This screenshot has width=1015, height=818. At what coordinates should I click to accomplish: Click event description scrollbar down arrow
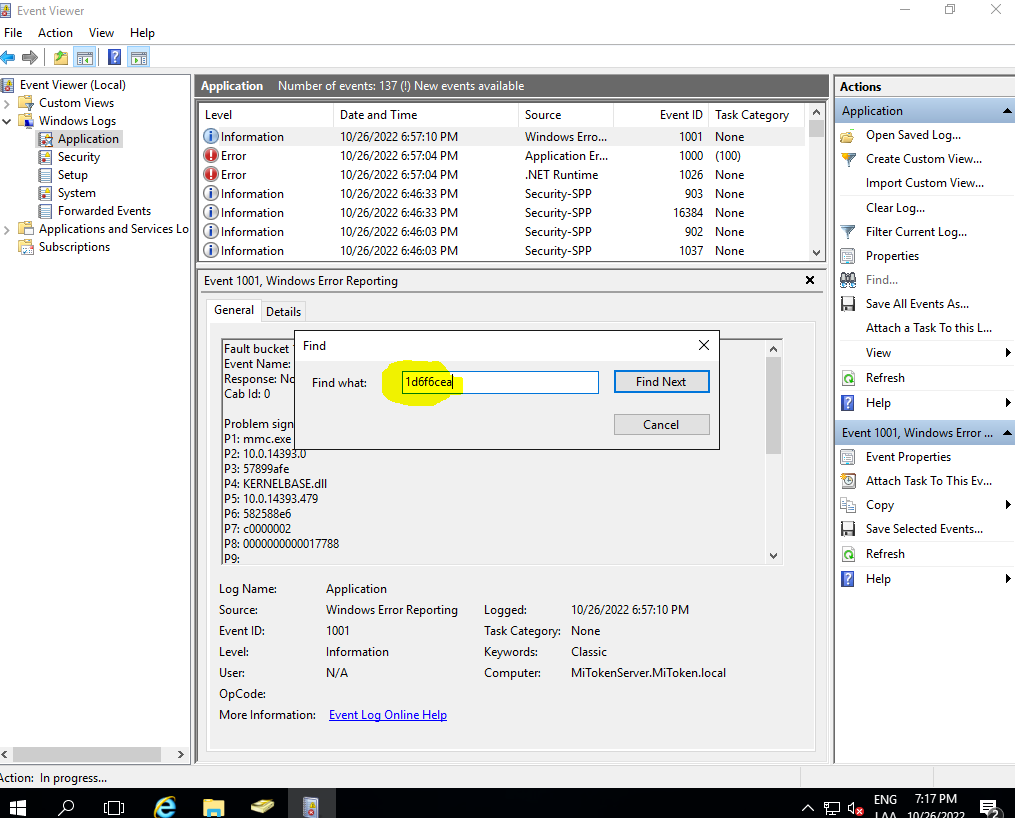point(773,555)
